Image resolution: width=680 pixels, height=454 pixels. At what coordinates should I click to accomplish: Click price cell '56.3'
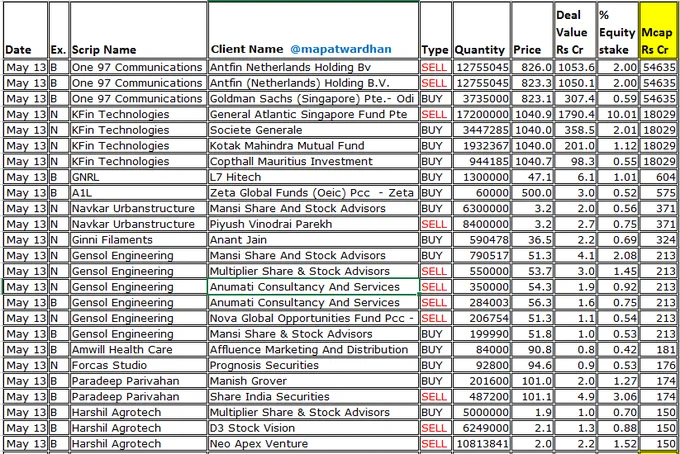pyautogui.click(x=533, y=303)
